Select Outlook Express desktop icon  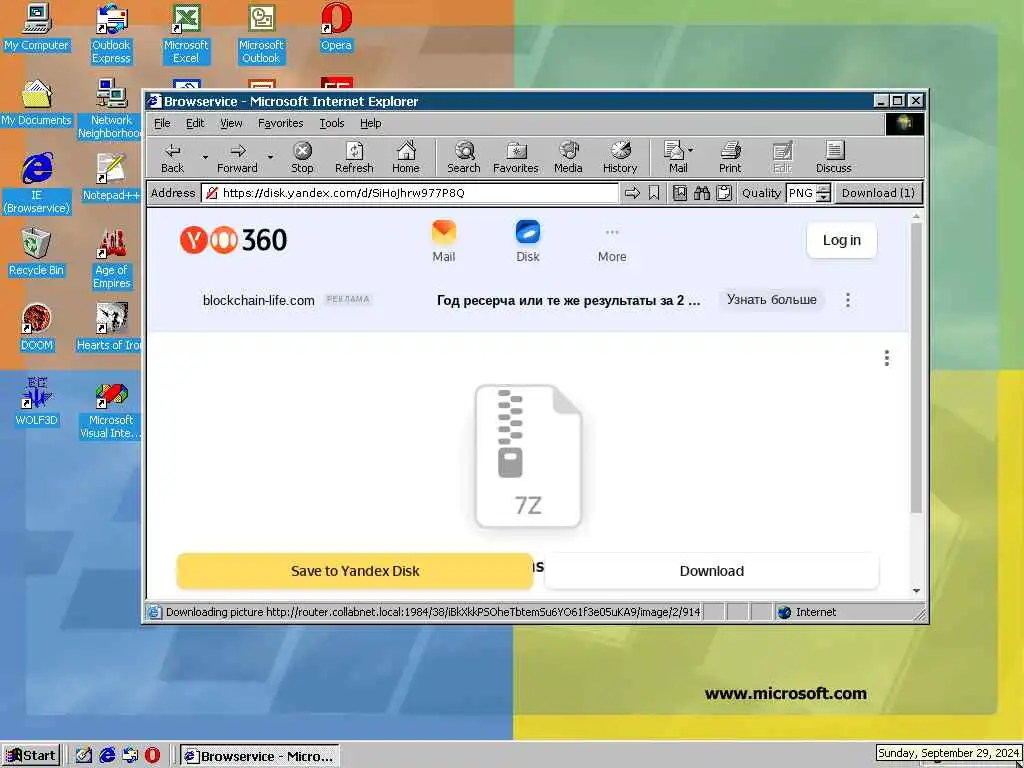pyautogui.click(x=111, y=34)
